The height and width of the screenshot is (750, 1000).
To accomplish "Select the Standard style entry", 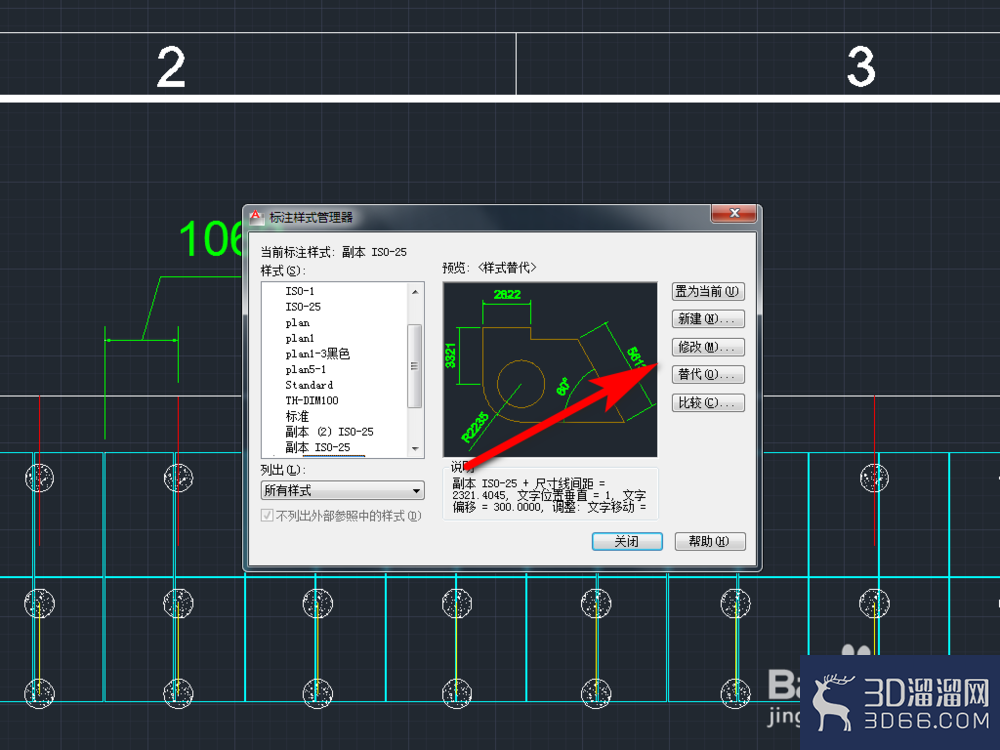I will point(309,385).
